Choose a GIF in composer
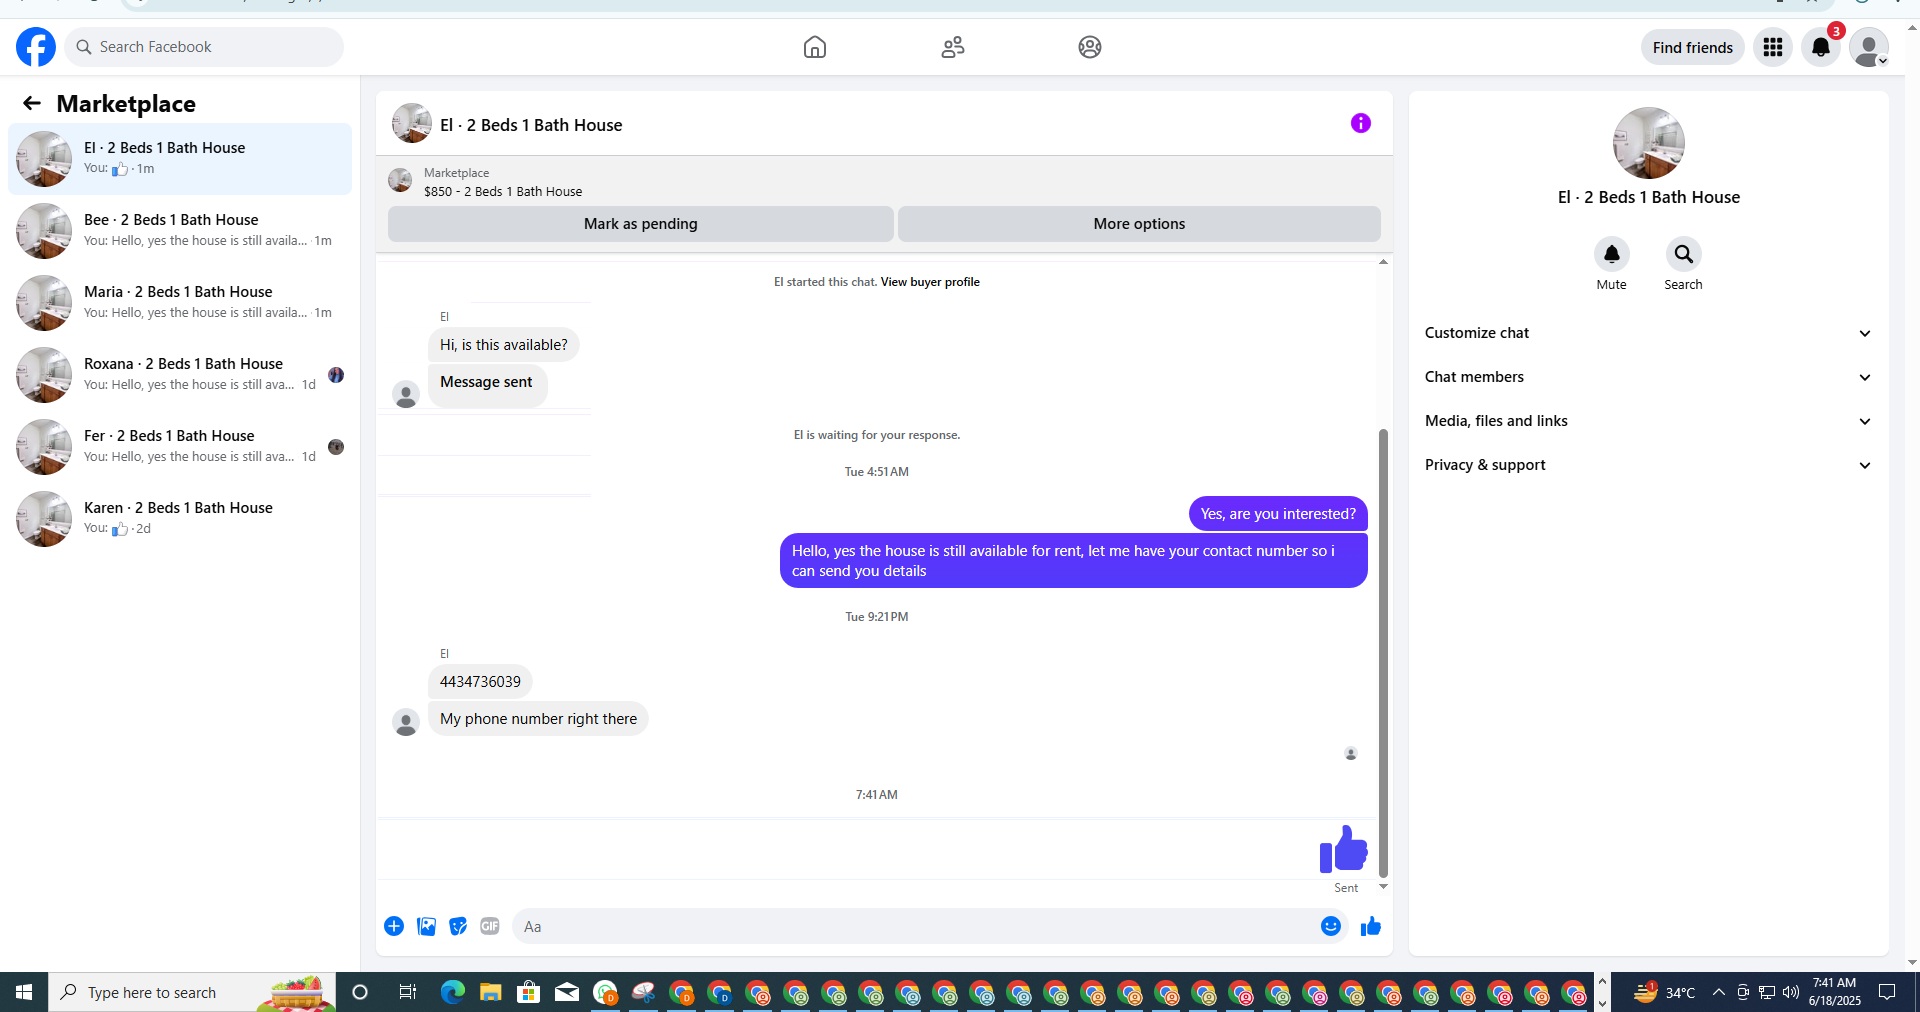This screenshot has height=1012, width=1920. [x=490, y=926]
